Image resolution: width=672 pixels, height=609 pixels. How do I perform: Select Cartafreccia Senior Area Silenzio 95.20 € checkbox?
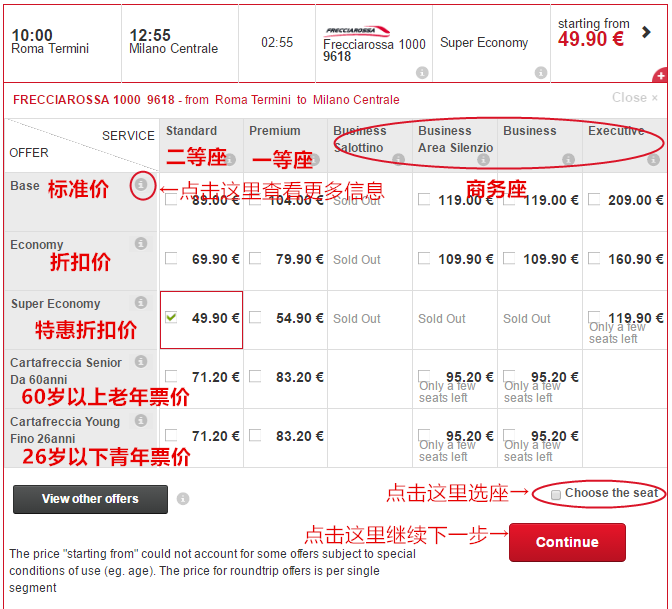[x=424, y=377]
